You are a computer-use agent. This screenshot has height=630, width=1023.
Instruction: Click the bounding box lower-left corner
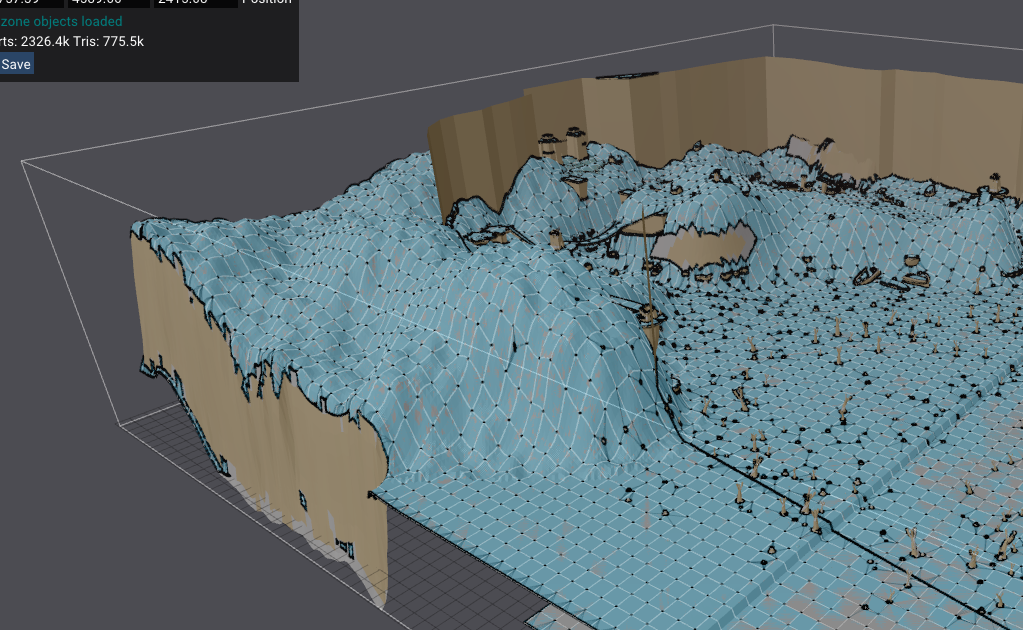pos(120,424)
